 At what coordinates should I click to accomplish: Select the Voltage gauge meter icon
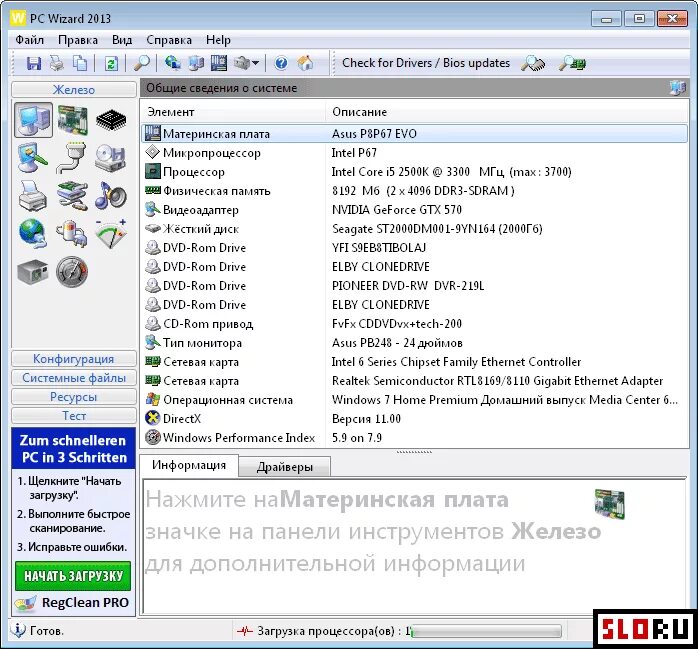[x=111, y=233]
